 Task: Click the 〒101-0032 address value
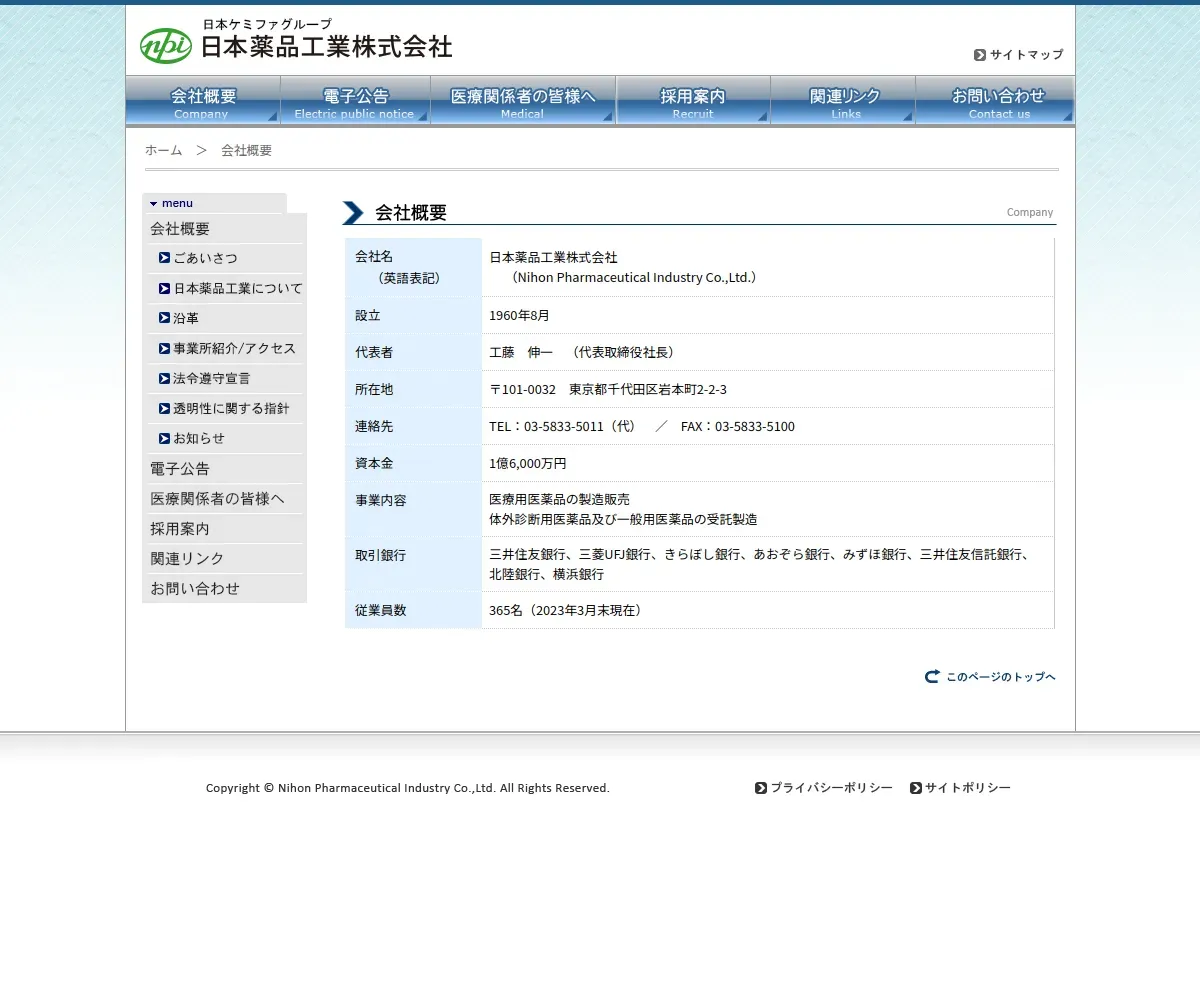pyautogui.click(x=608, y=389)
